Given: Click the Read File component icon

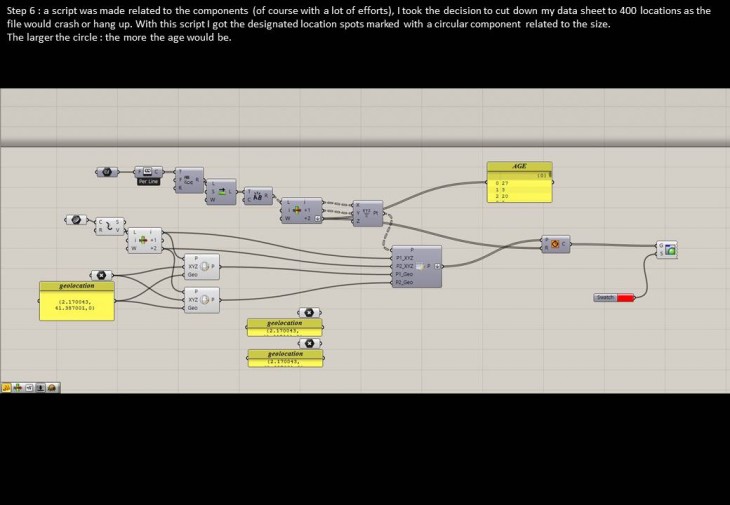Looking at the screenshot, I should coord(147,171).
